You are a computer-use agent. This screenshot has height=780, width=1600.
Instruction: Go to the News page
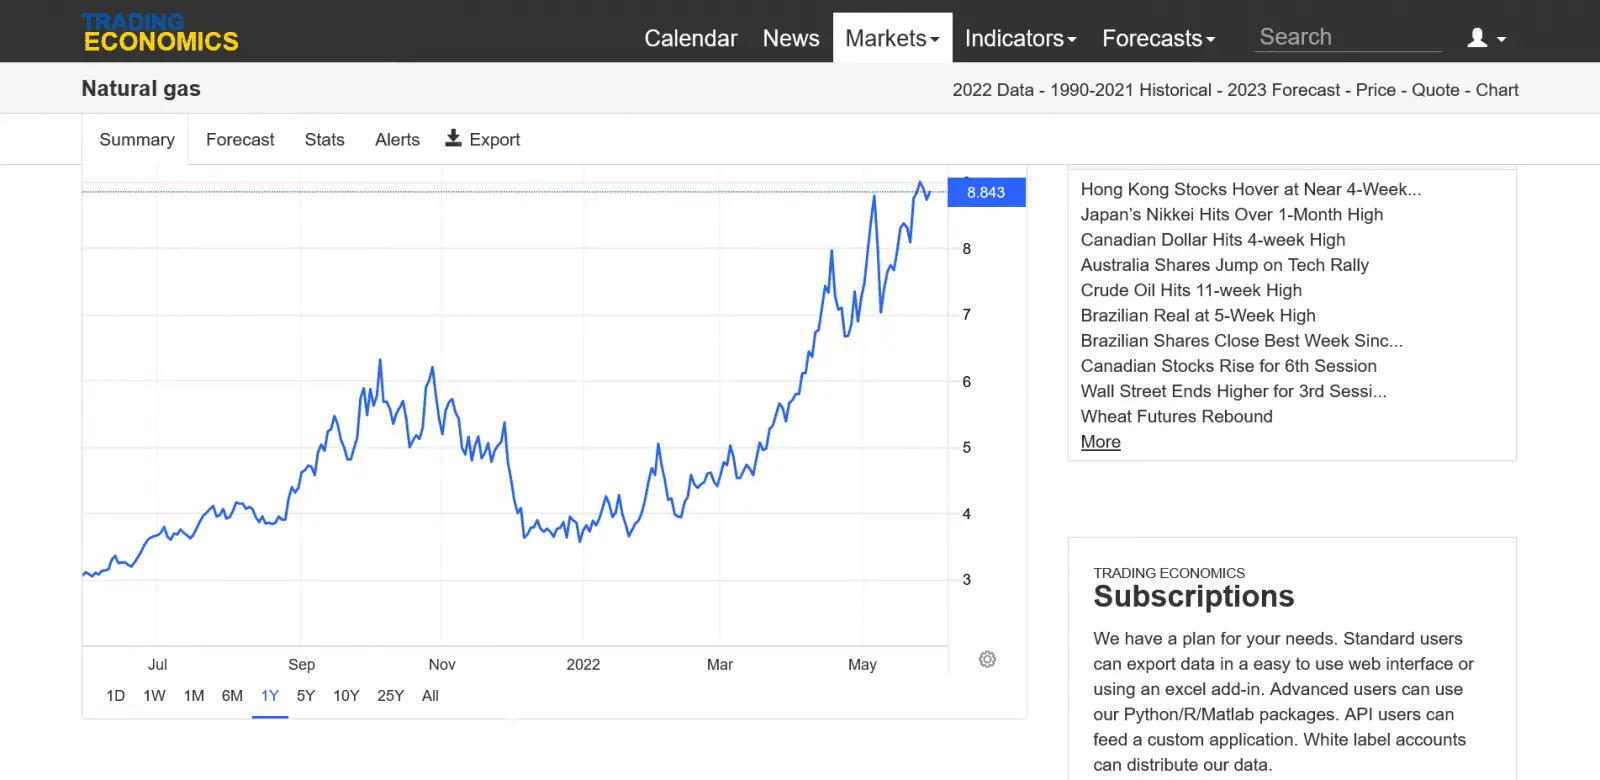click(x=790, y=38)
